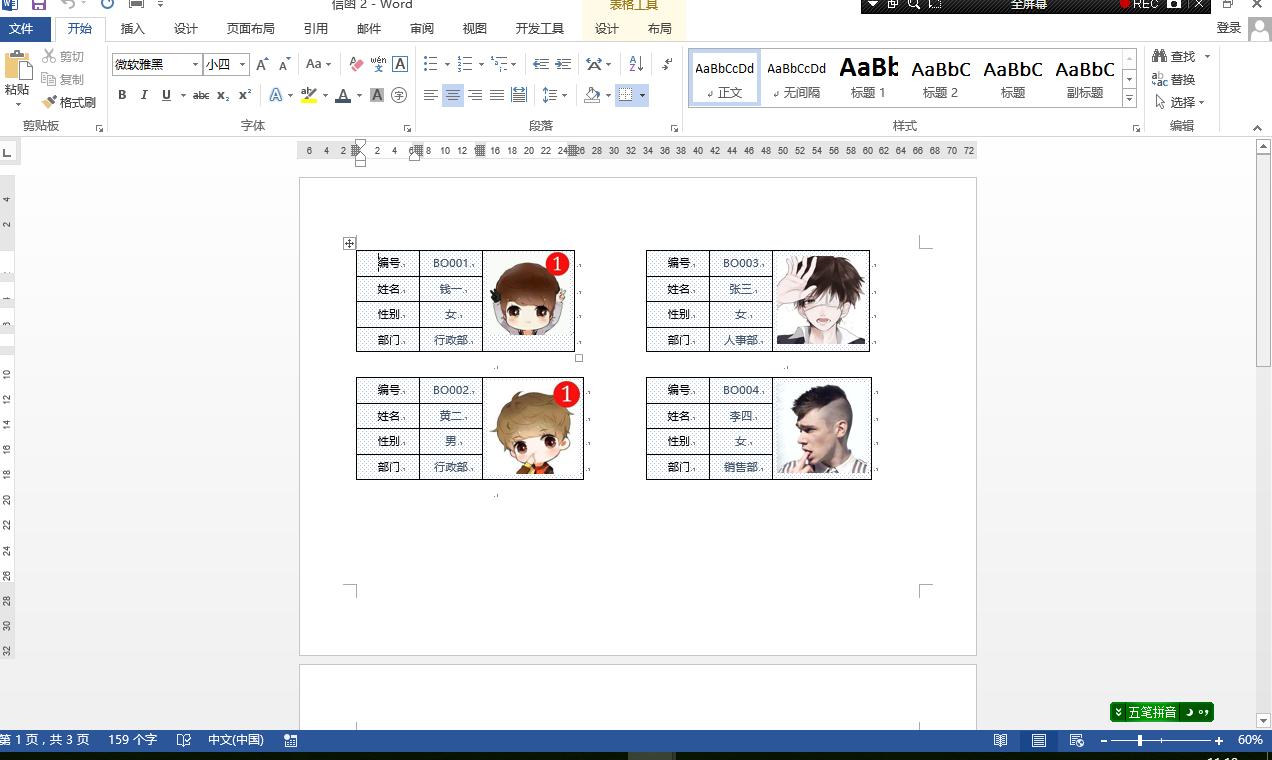
Task: Click the Paste button
Action: 17,78
